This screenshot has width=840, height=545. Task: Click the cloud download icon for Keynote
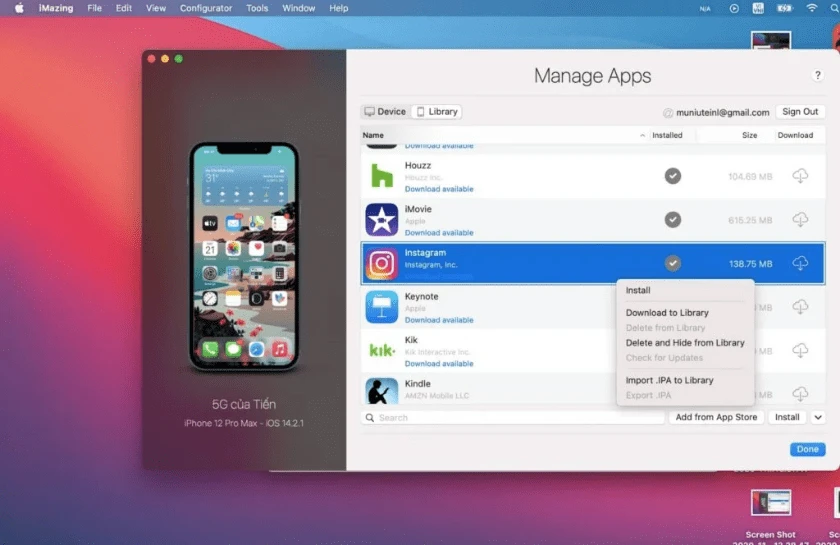[800, 307]
